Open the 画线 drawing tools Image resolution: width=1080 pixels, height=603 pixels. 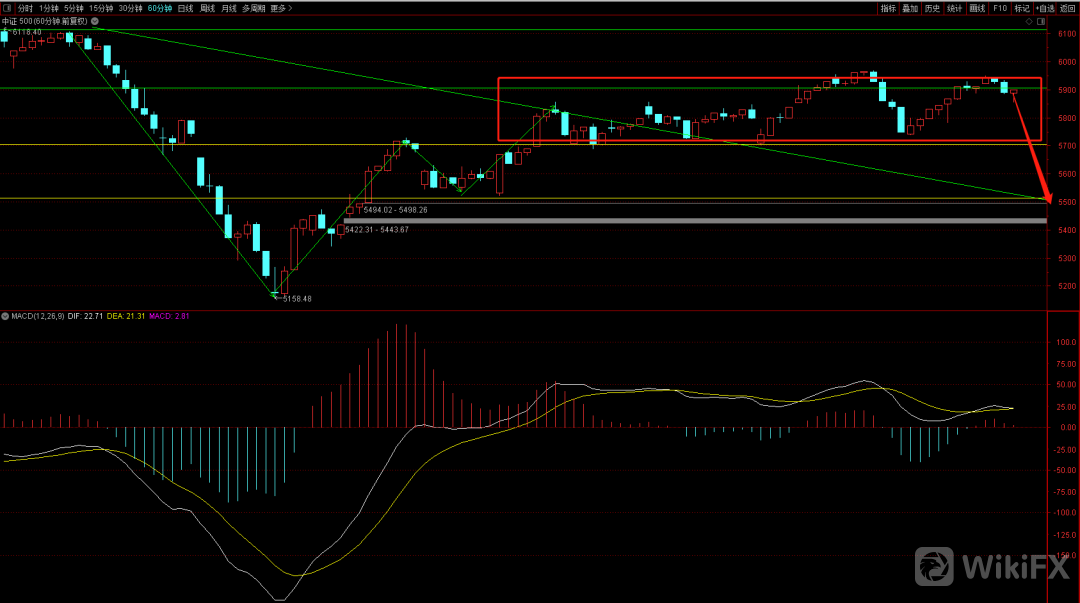[x=977, y=8]
